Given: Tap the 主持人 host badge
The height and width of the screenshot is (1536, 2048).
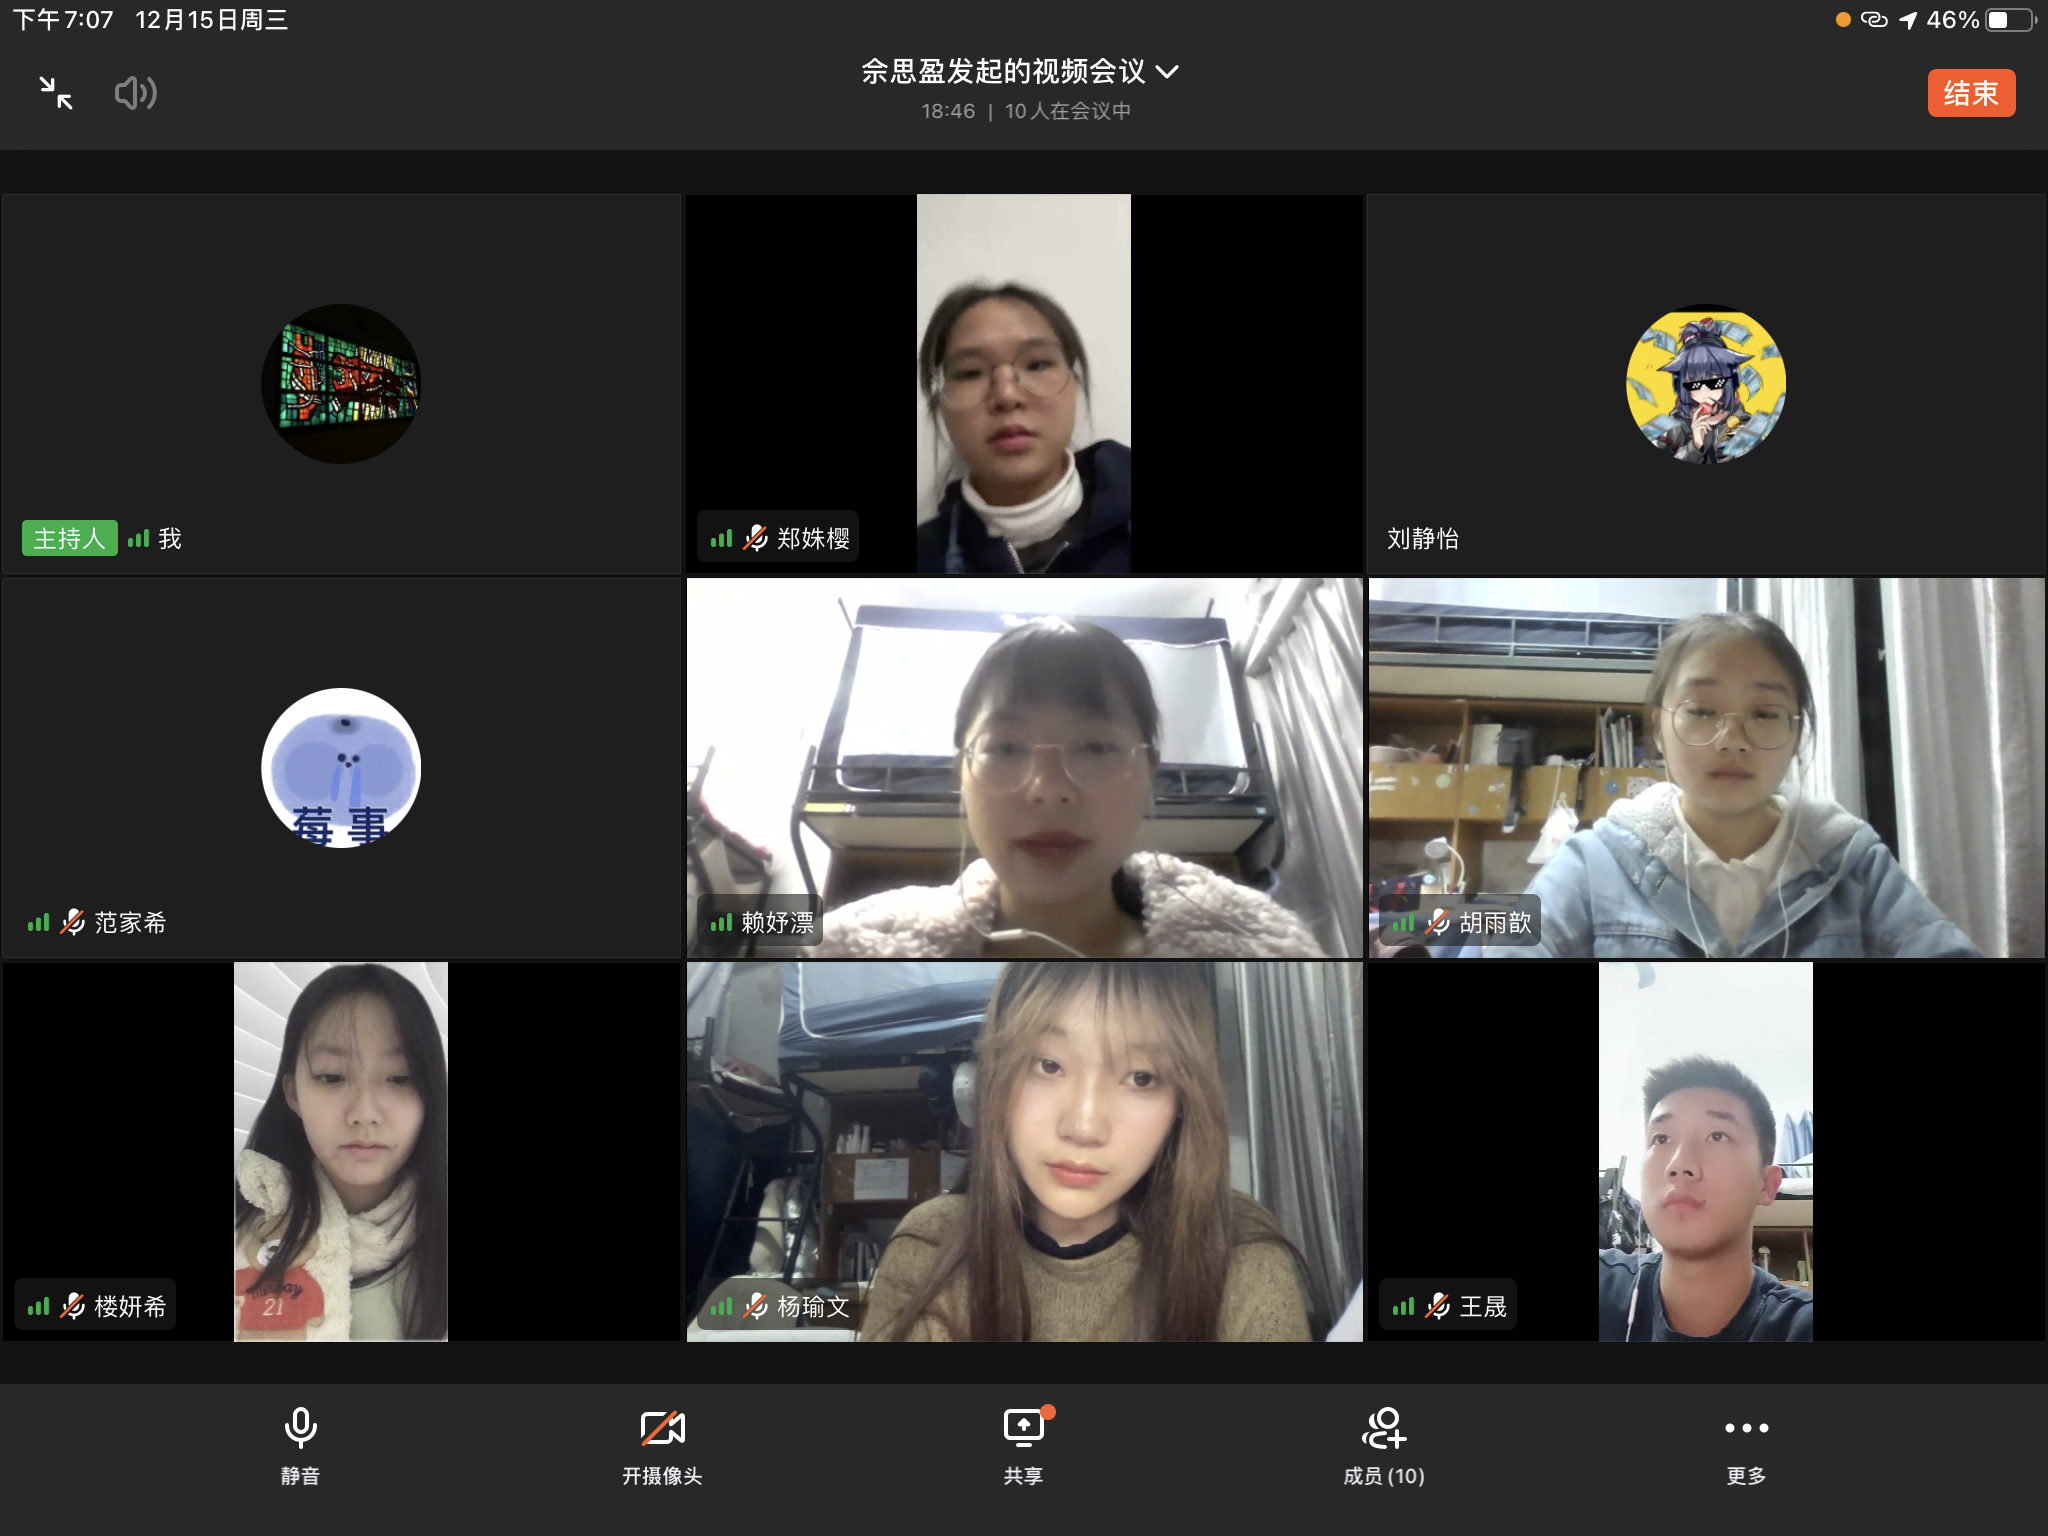Looking at the screenshot, I should point(69,538).
